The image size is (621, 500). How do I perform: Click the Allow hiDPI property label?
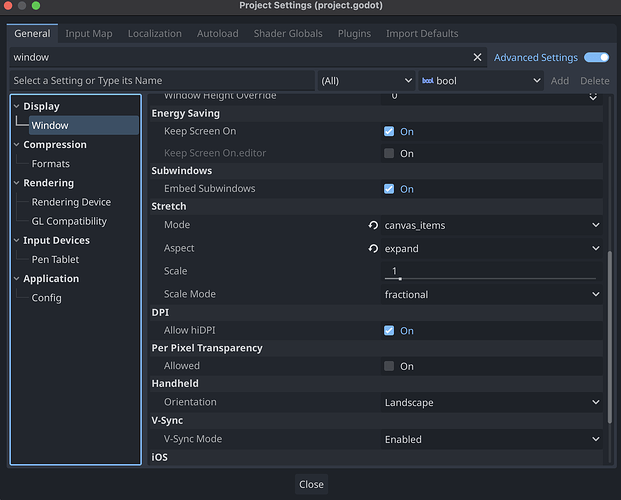coord(190,330)
